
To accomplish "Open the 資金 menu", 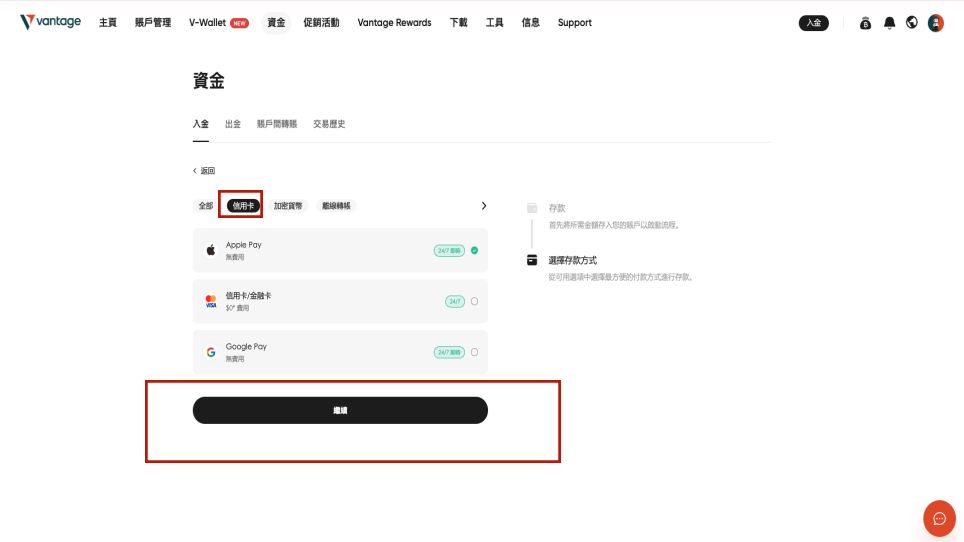I will point(276,23).
